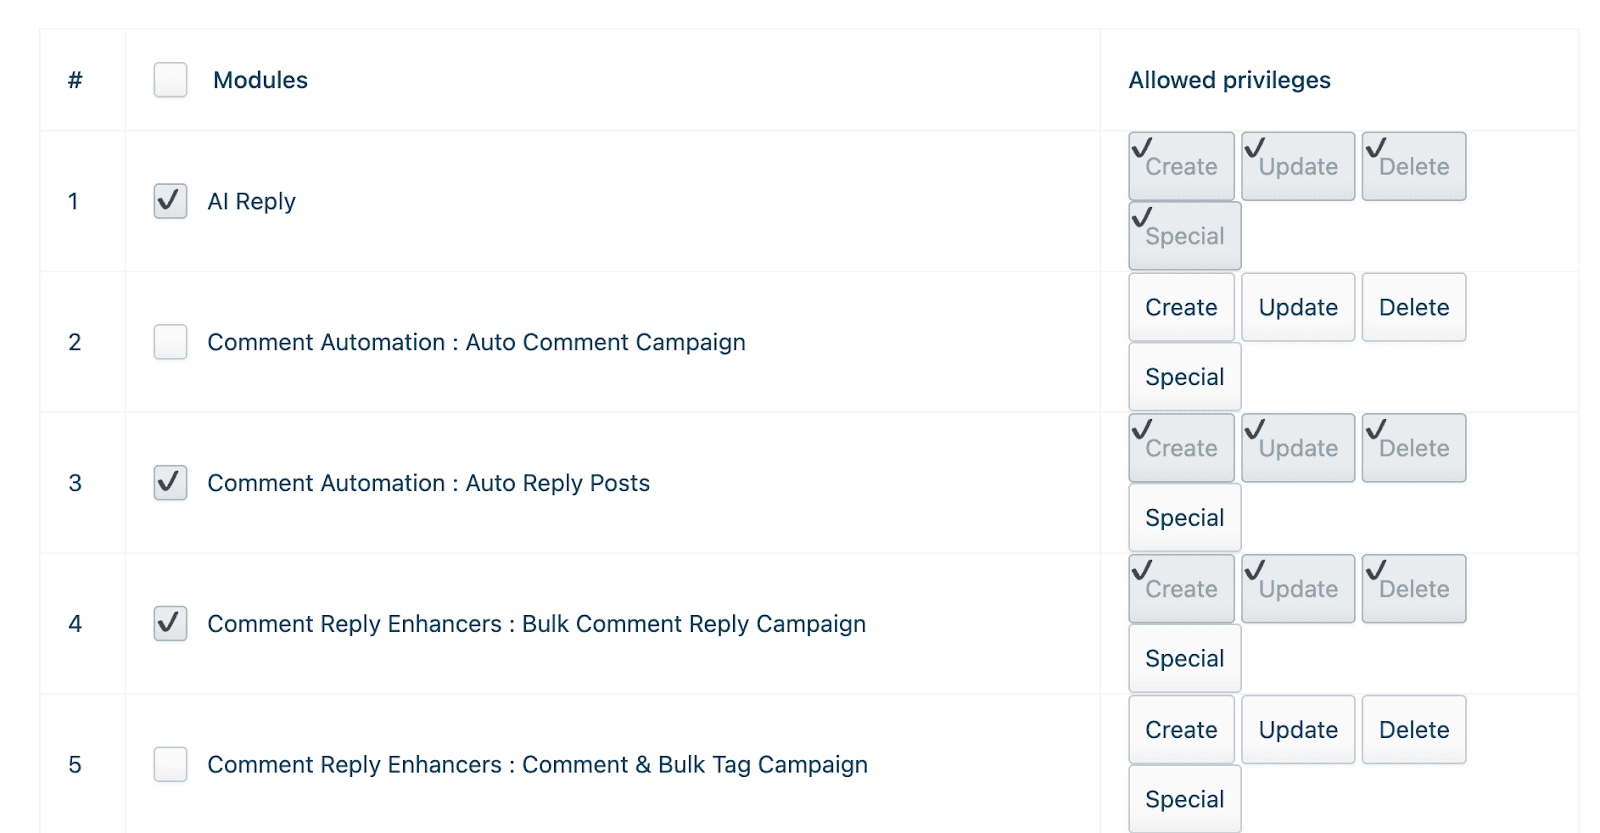Toggle Create privilege for AI Reply
This screenshot has height=833, width=1600.
click(x=1181, y=166)
